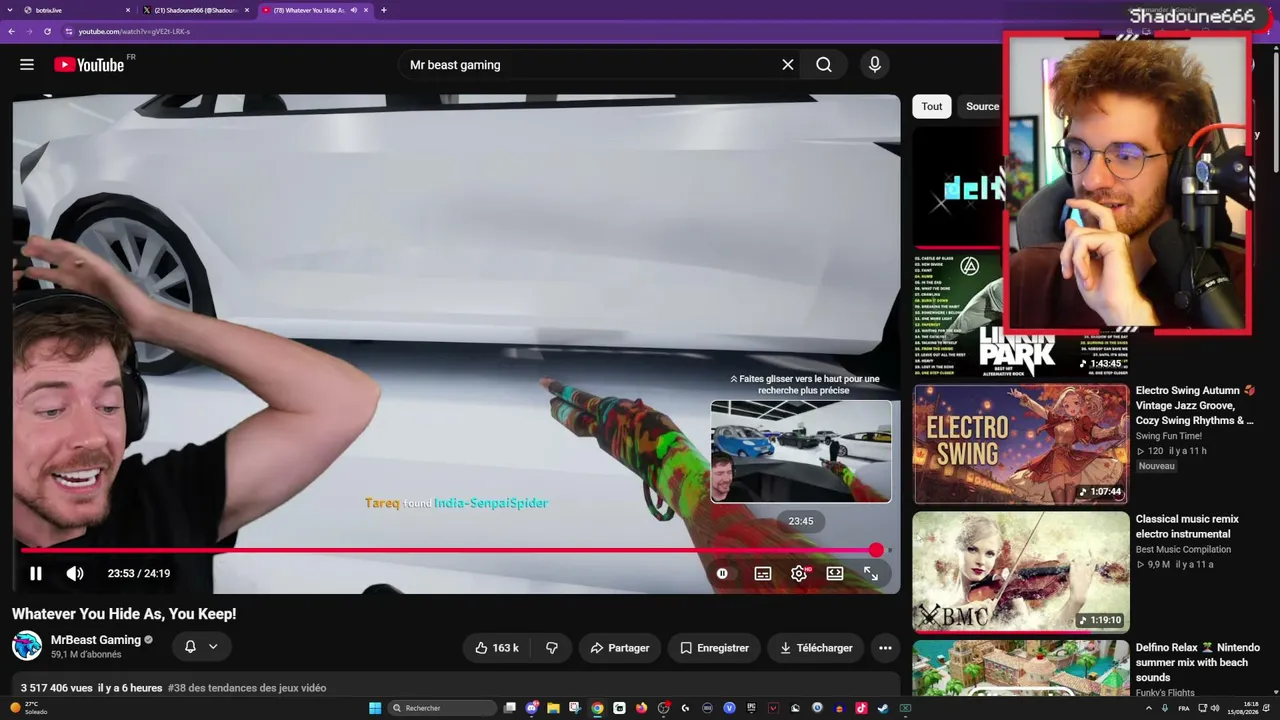
Task: Open the FRA keyboard language selector
Action: 1184,708
